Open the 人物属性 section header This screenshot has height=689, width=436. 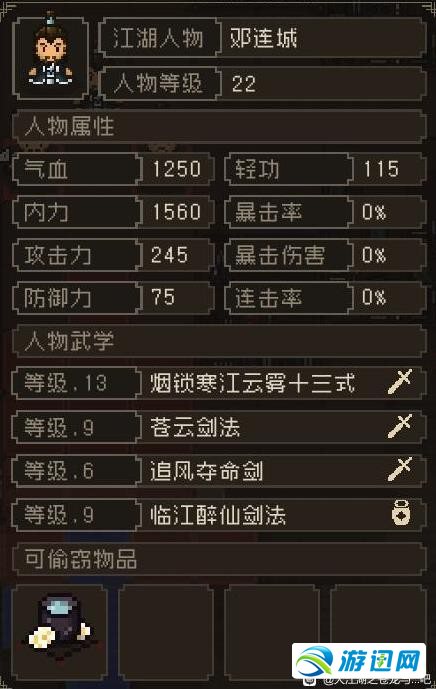[219, 127]
